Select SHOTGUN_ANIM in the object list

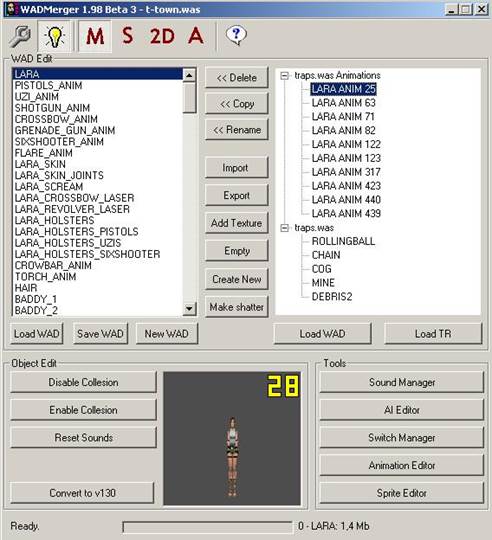pos(98,108)
